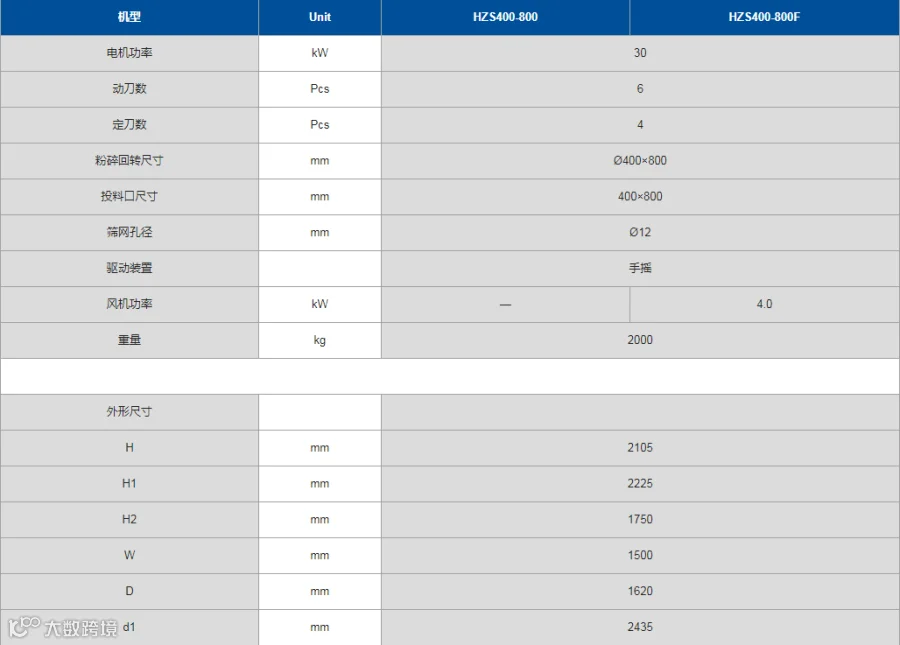Click the Unit column header
The width and height of the screenshot is (900, 645).
320,17
